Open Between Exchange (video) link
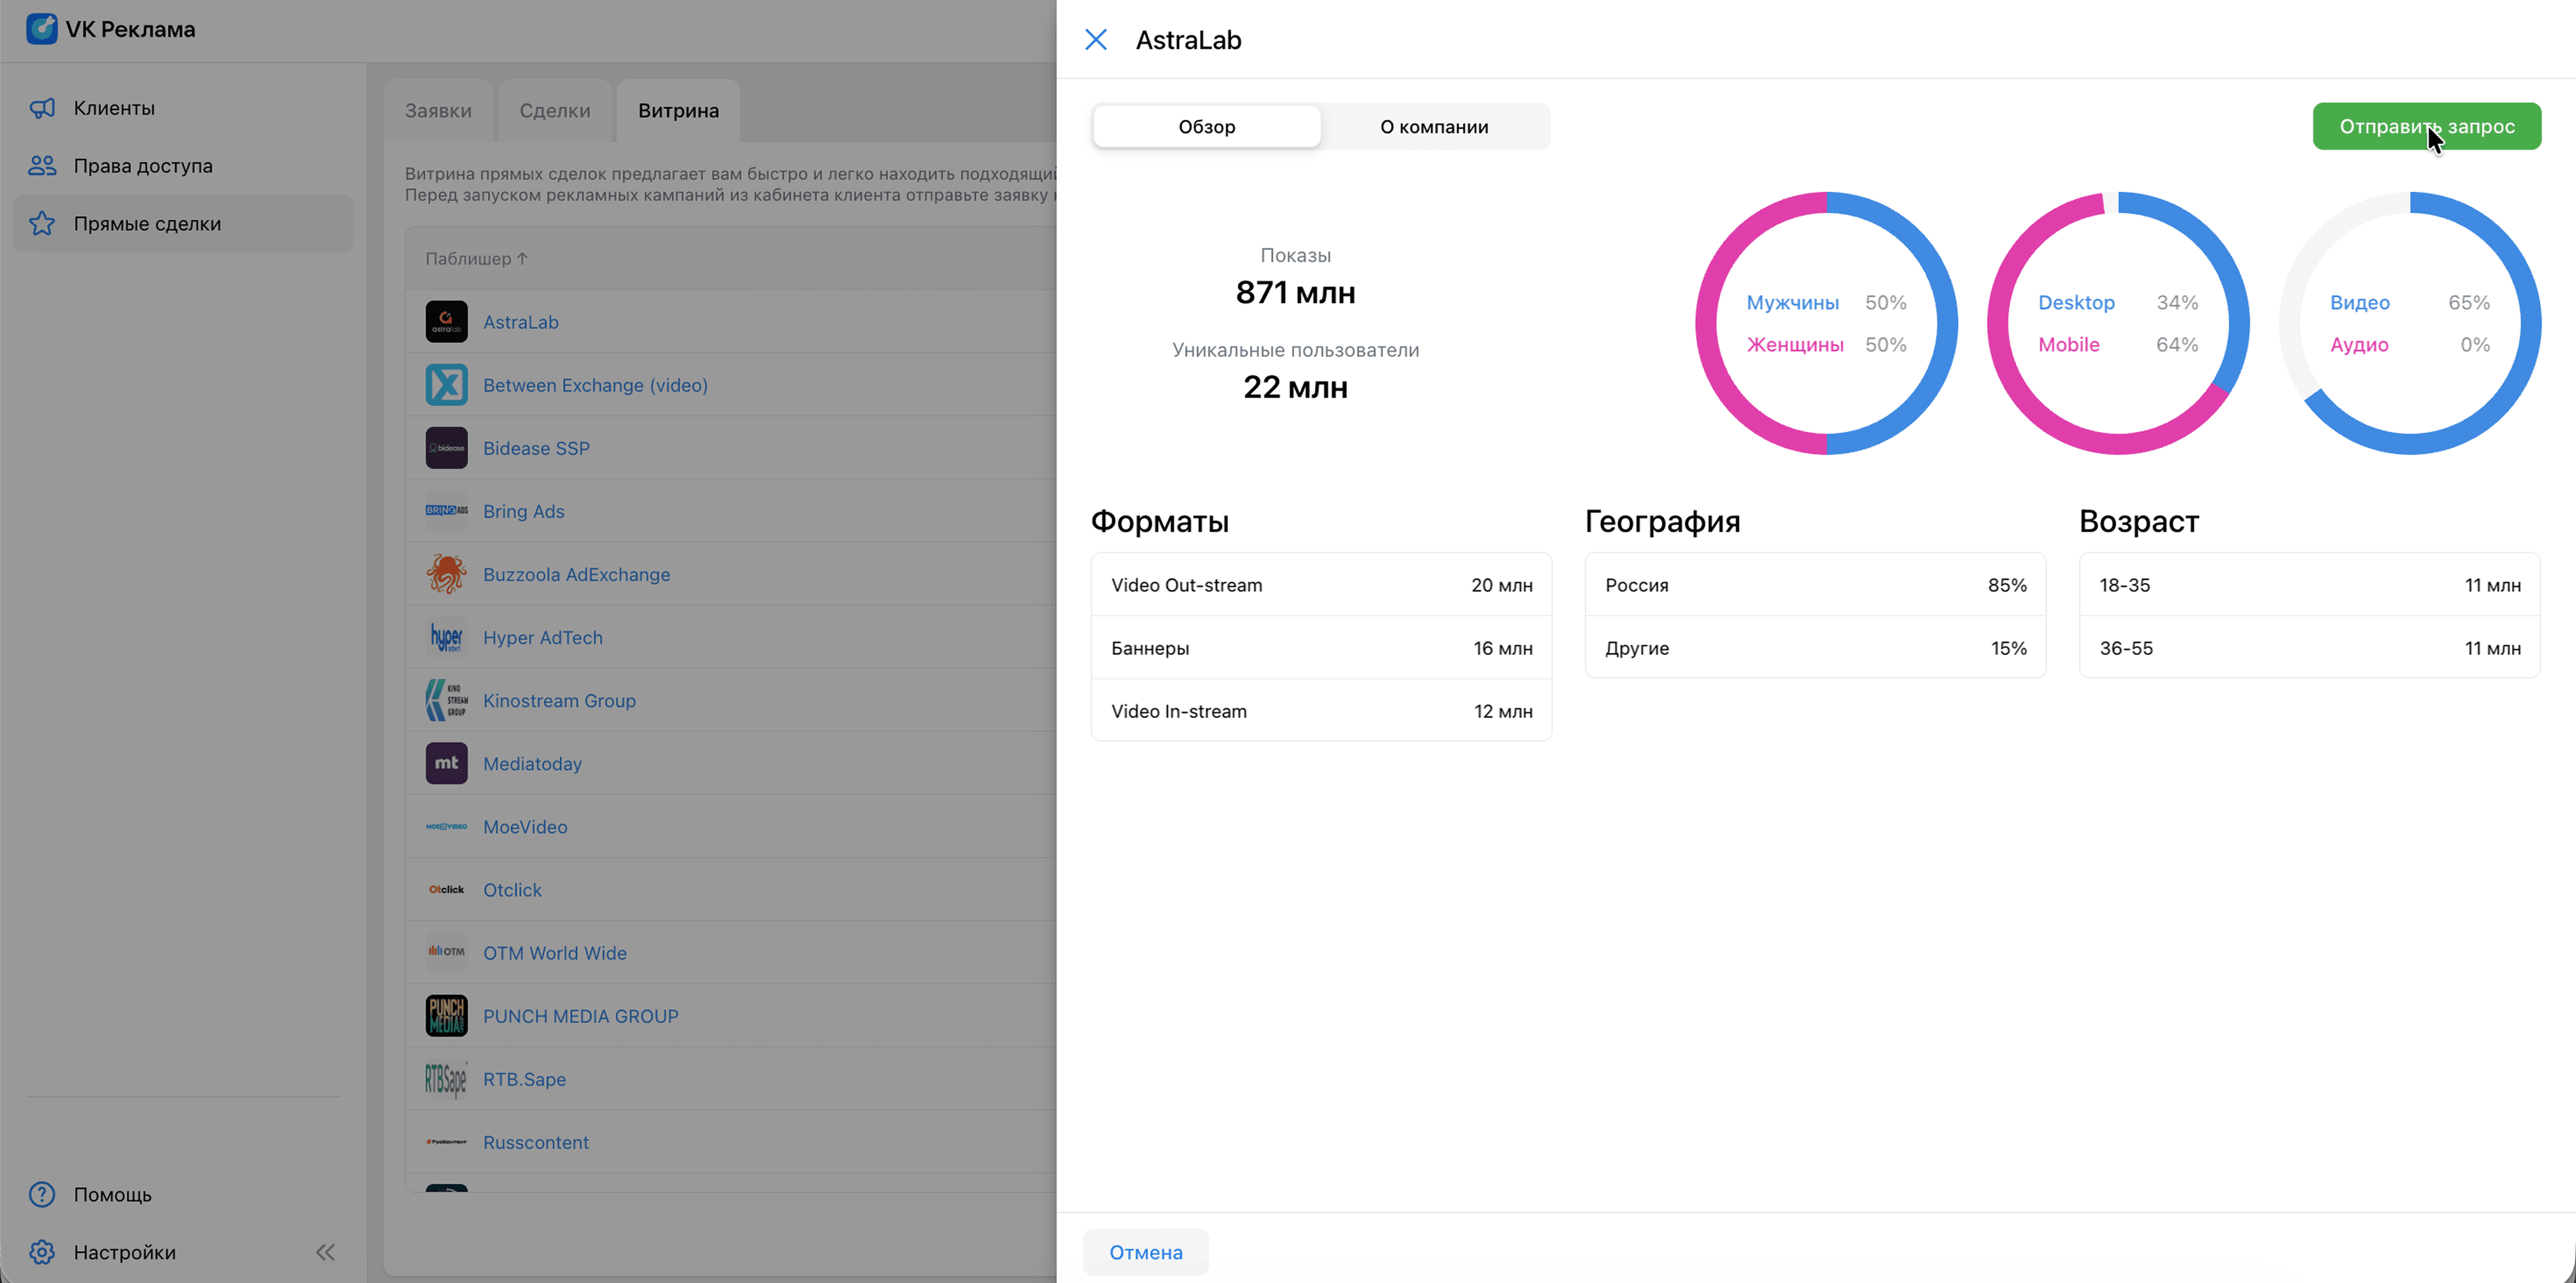This screenshot has height=1283, width=2576. pyautogui.click(x=595, y=385)
